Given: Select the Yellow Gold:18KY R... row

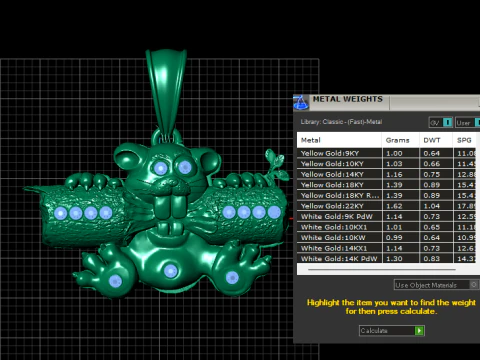Looking at the screenshot, I should (387, 195).
